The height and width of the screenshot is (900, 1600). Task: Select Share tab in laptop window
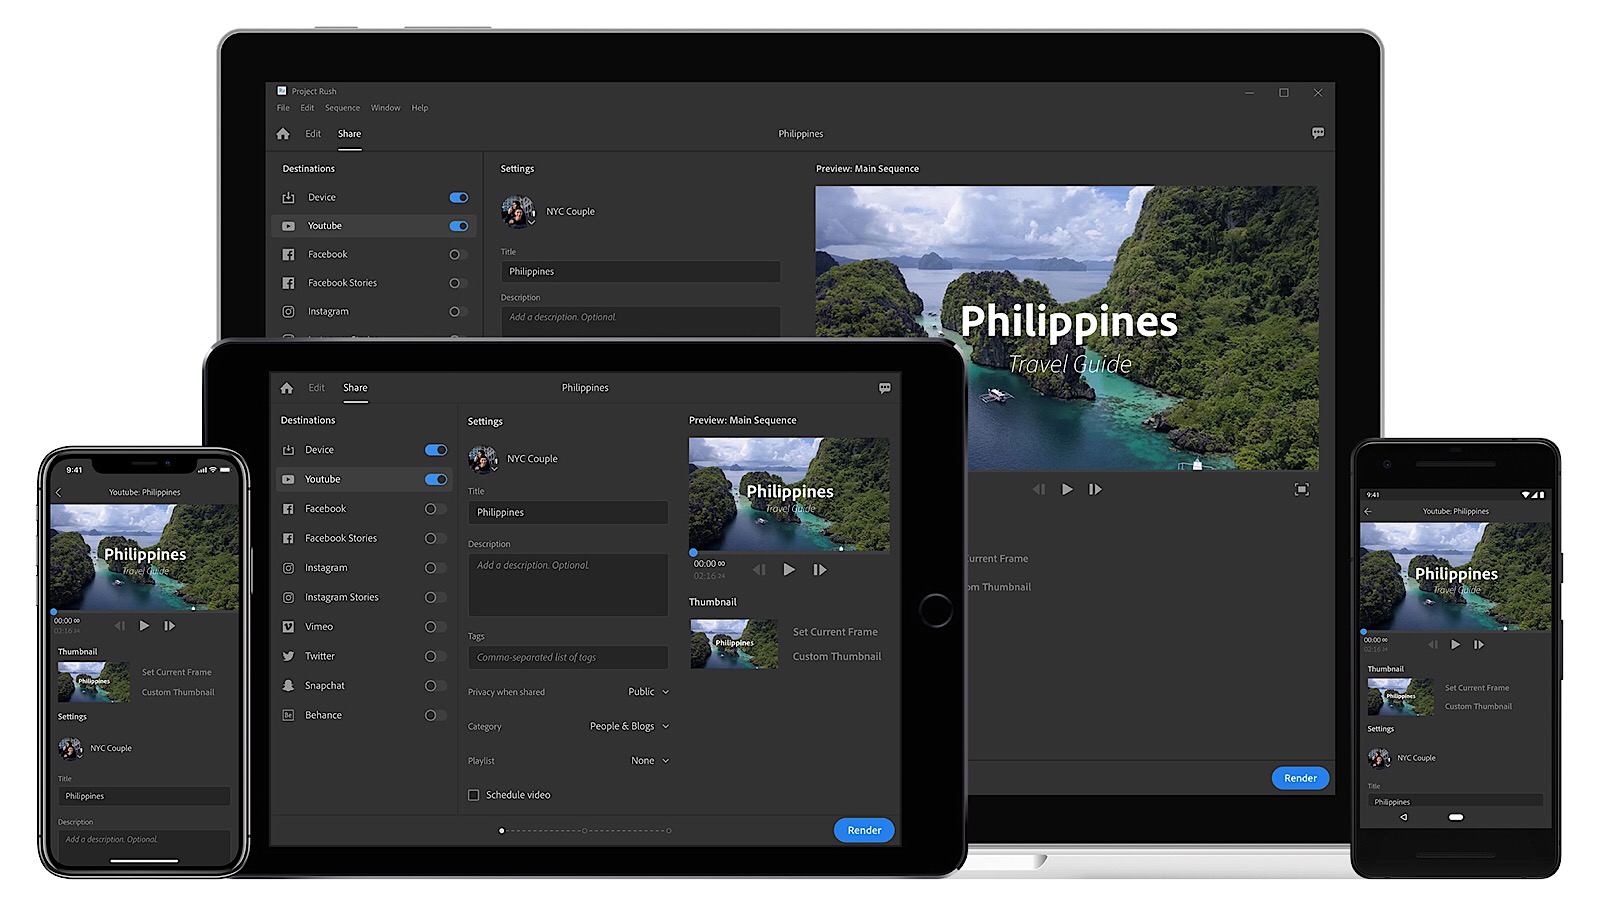click(349, 134)
